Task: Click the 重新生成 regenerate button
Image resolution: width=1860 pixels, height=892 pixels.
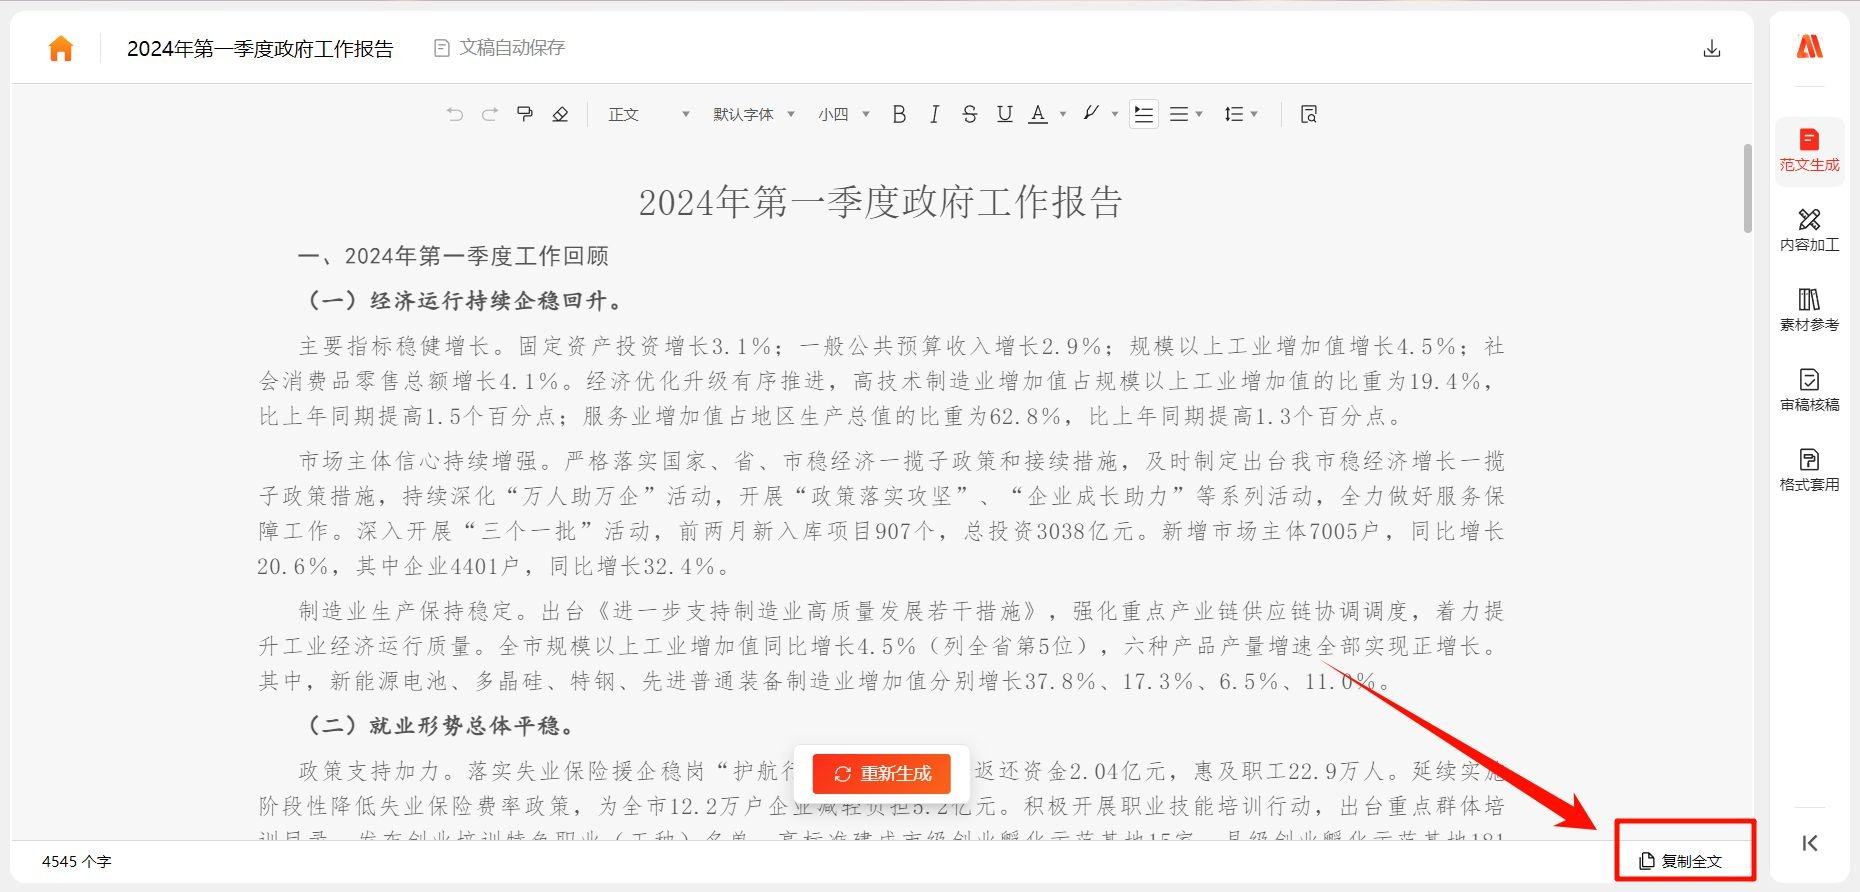Action: pos(882,773)
